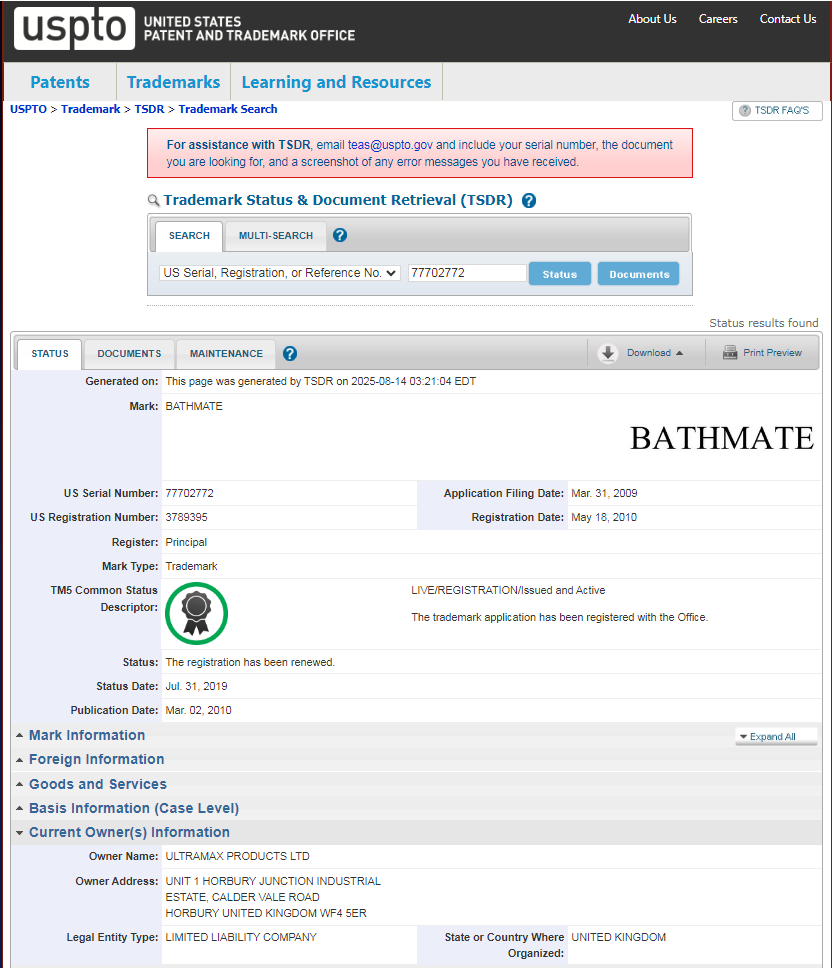Expand the Goods and Services section
The width and height of the screenshot is (832, 968).
click(x=97, y=784)
